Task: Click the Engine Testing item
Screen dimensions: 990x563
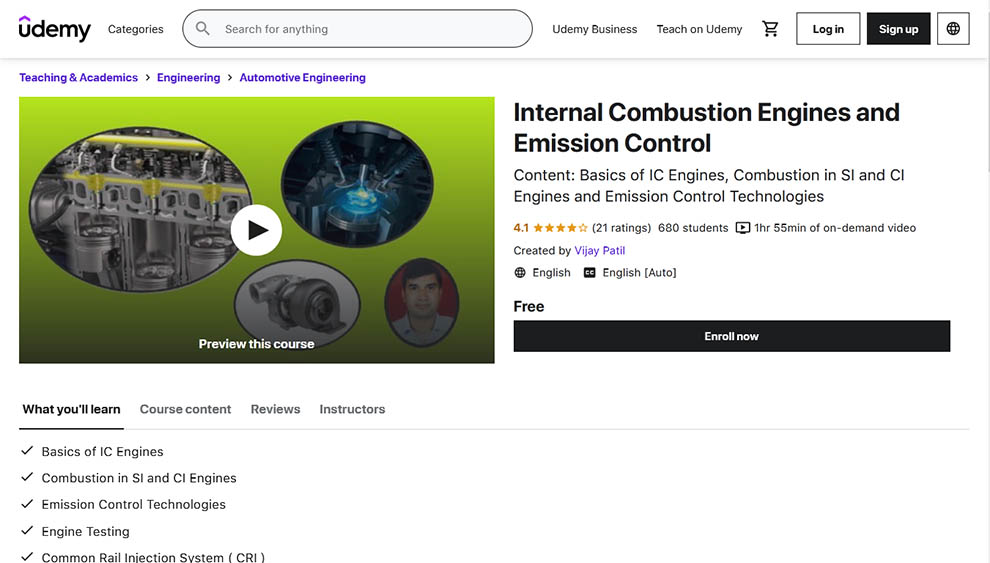Action: pyautogui.click(x=85, y=531)
